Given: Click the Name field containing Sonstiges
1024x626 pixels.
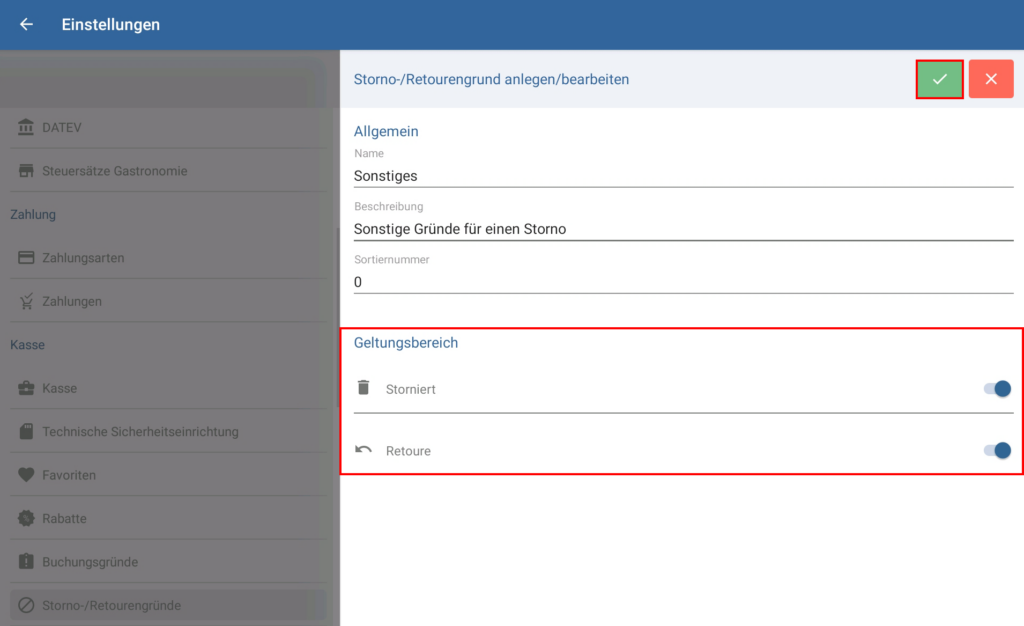Looking at the screenshot, I should click(683, 176).
